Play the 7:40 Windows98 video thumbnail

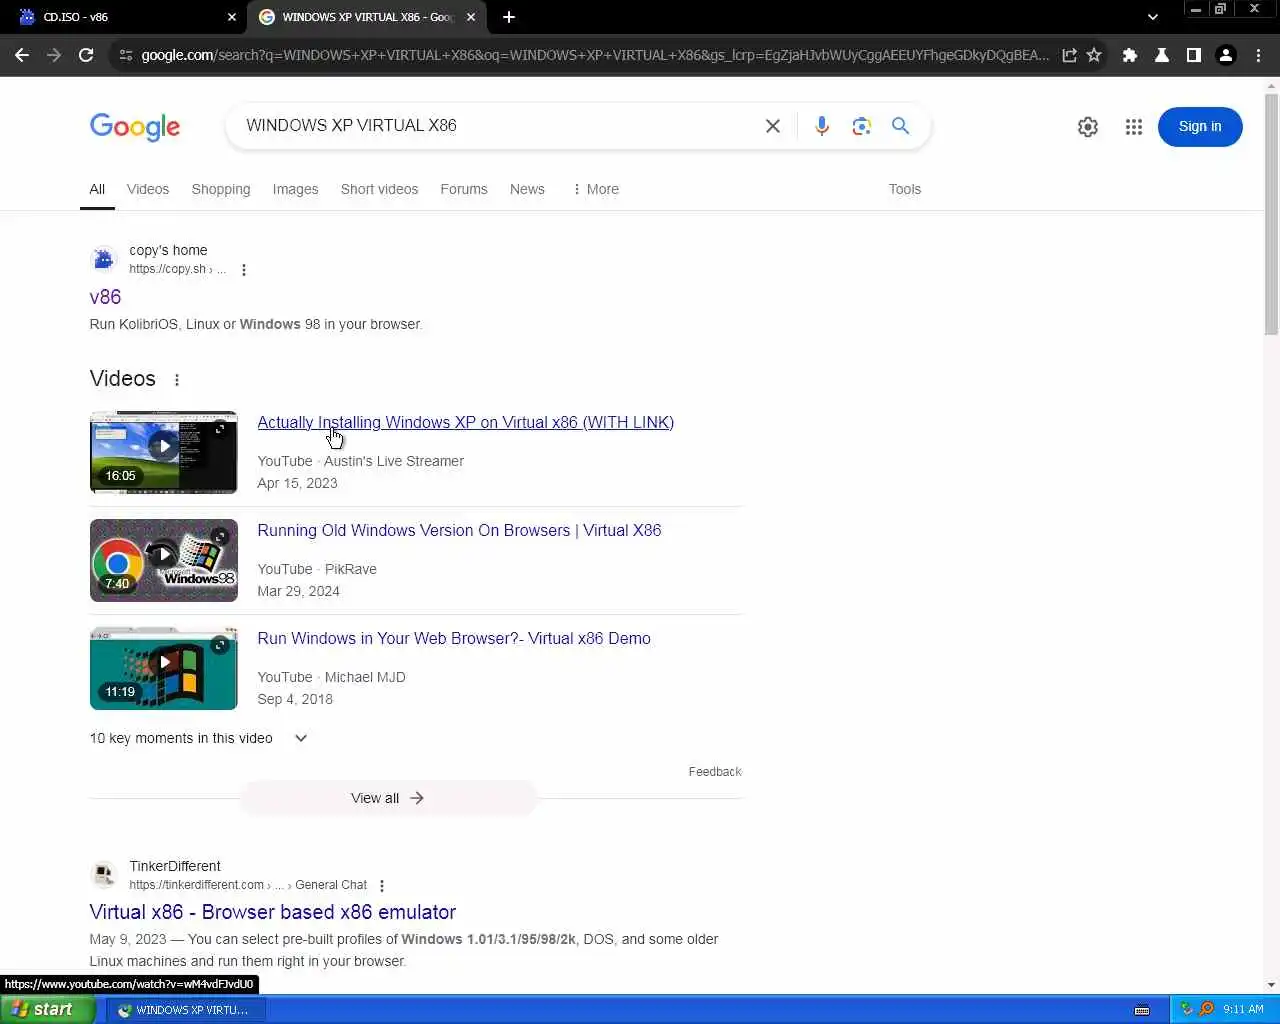[x=164, y=560]
